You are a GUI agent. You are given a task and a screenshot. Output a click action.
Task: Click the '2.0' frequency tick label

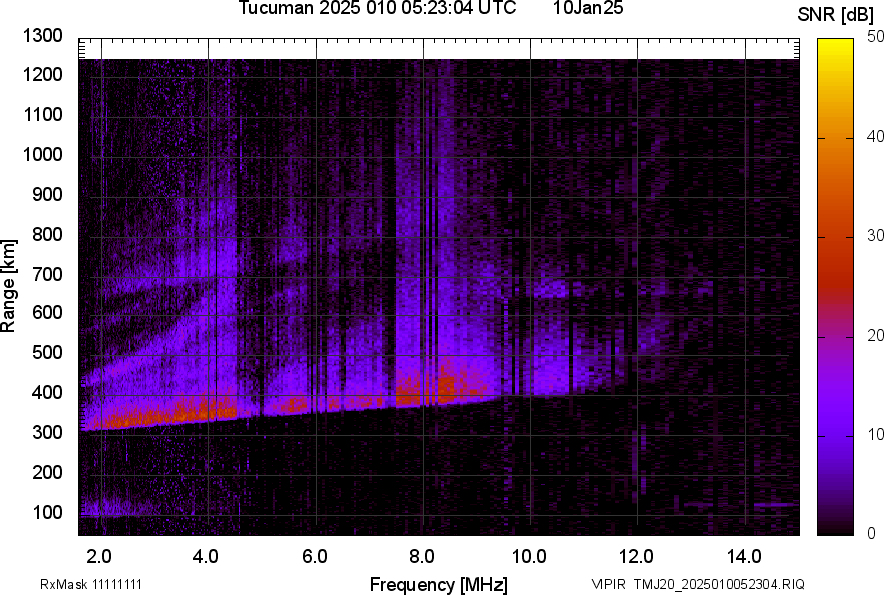pyautogui.click(x=99, y=556)
